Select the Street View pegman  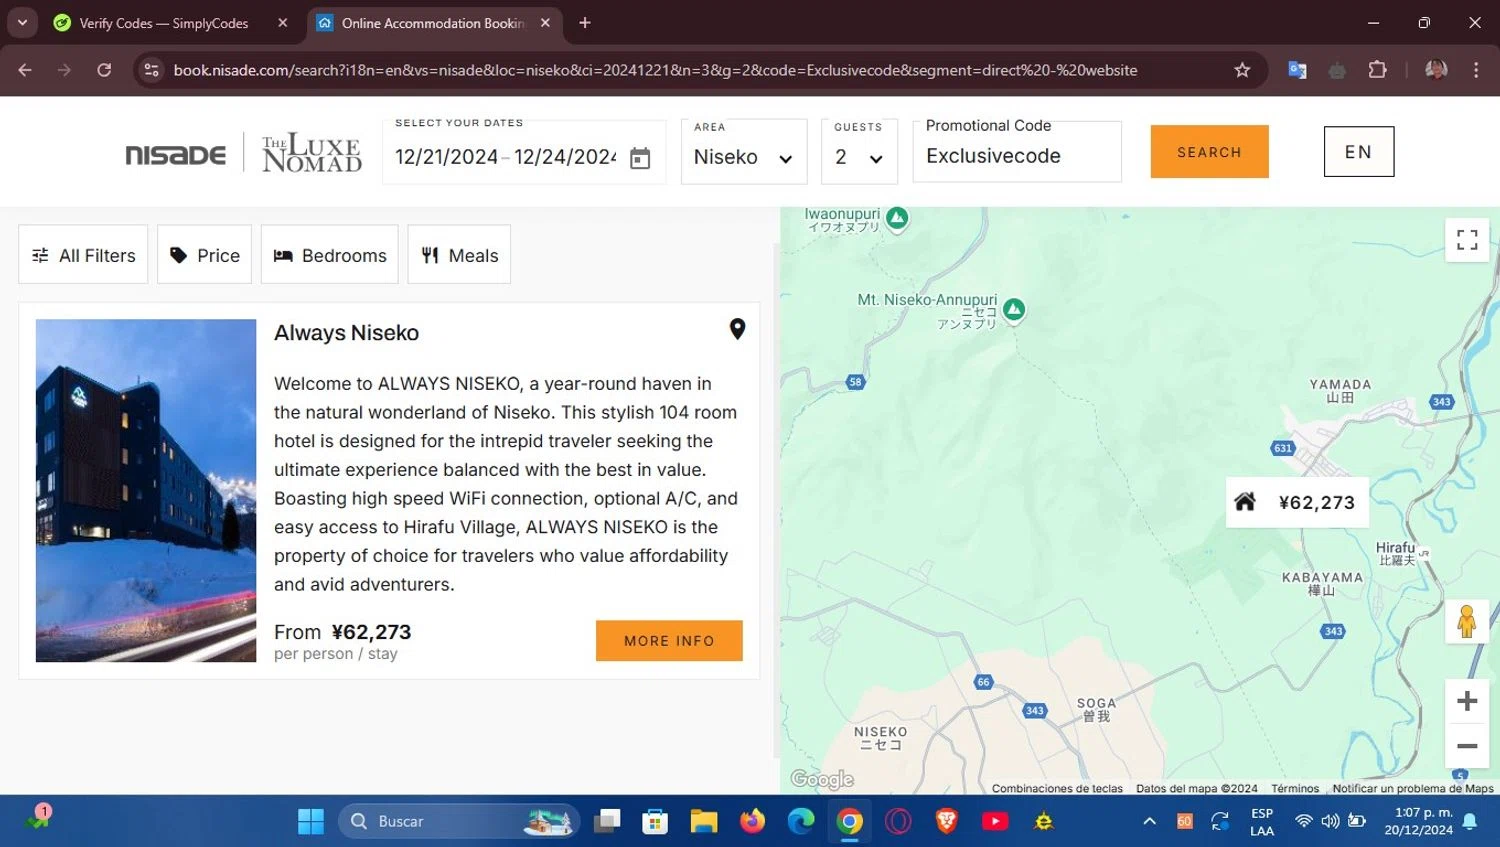[1467, 621]
